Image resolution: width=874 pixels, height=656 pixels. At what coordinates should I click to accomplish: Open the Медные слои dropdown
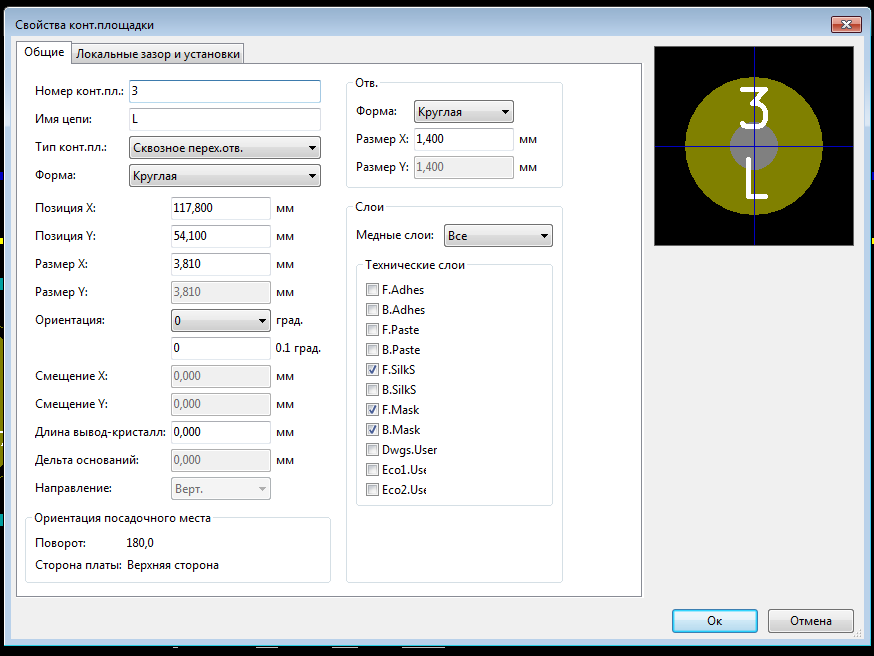pyautogui.click(x=498, y=236)
